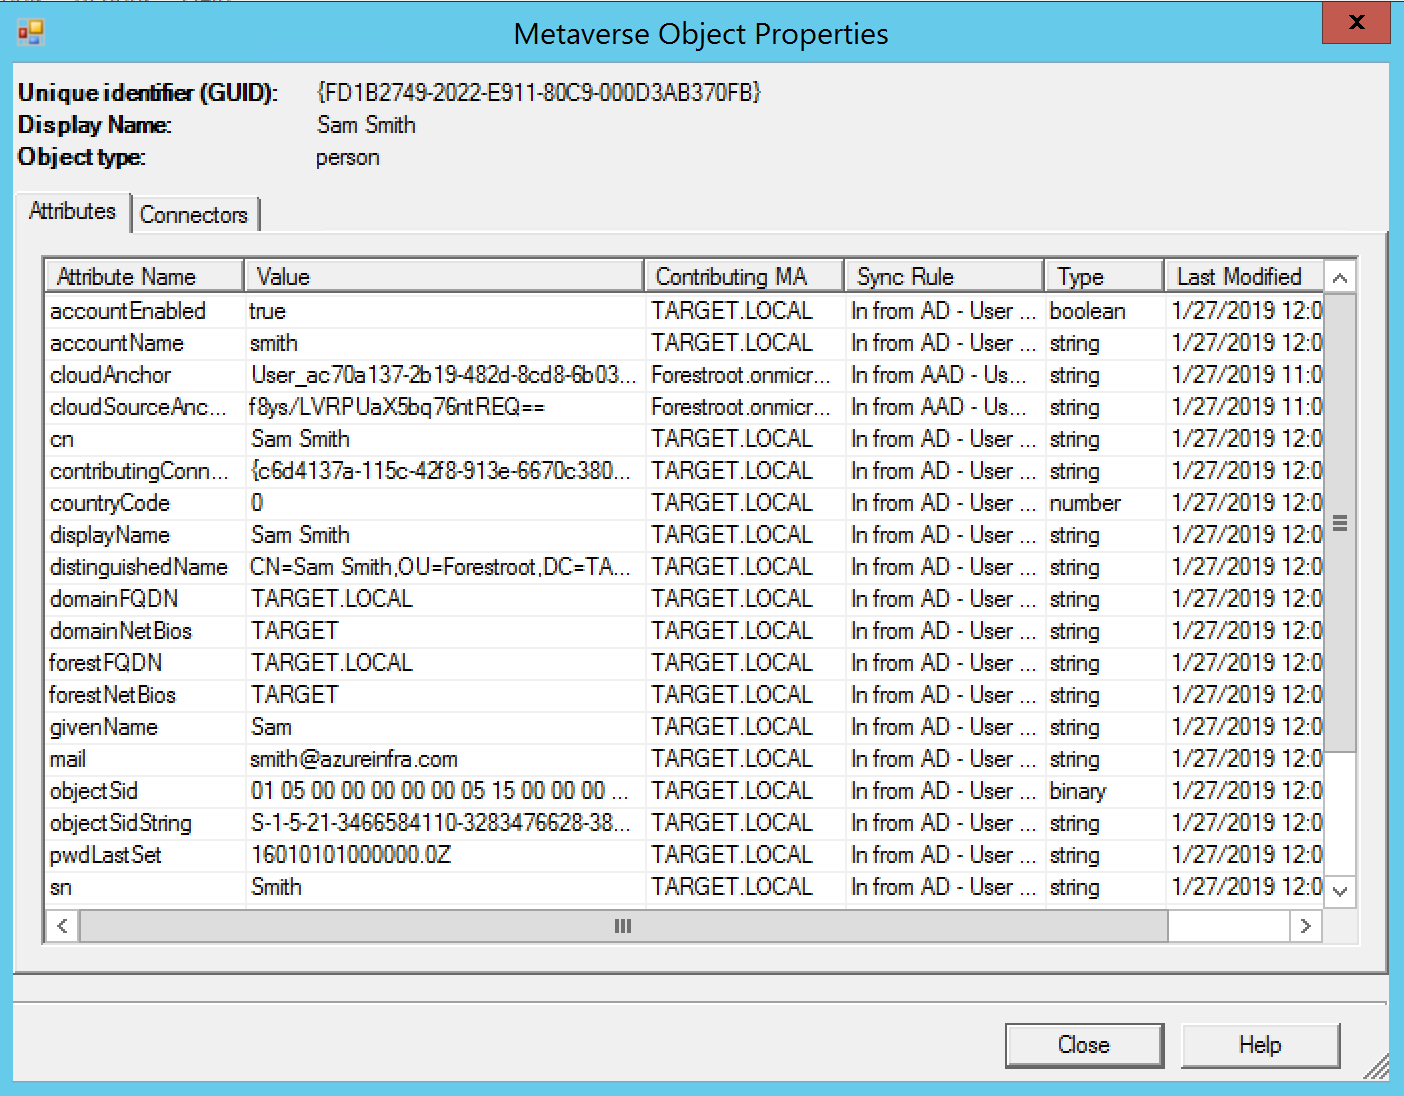Viewport: 1404px width, 1096px height.
Task: Sort by the Sync Rule column
Action: click(x=943, y=276)
